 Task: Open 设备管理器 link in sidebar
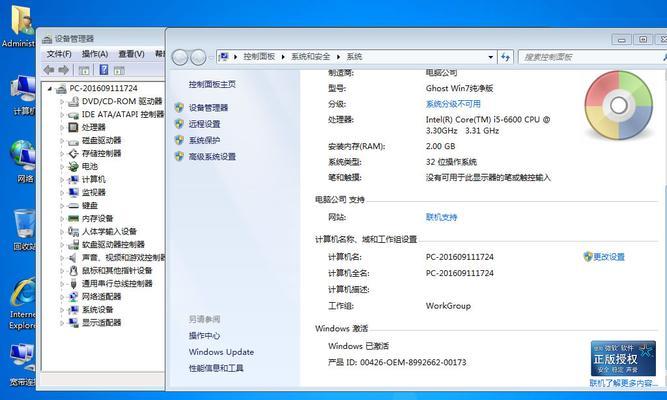click(208, 108)
